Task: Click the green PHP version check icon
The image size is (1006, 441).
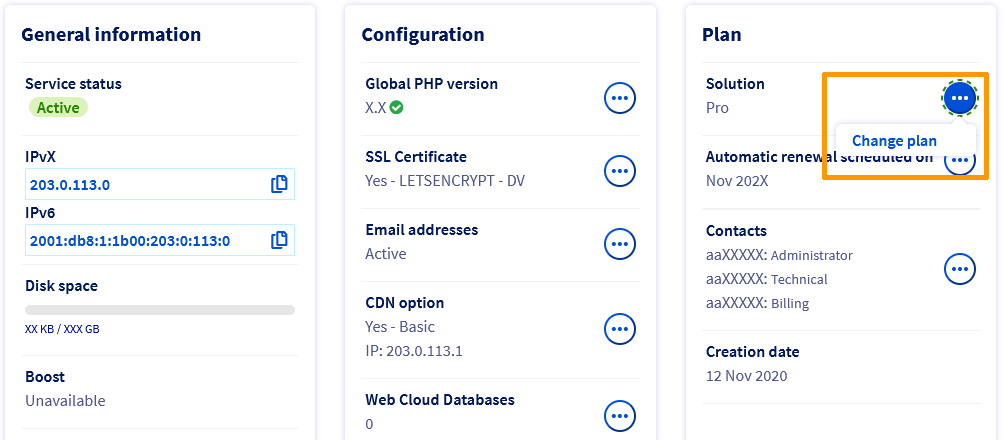Action: (397, 107)
